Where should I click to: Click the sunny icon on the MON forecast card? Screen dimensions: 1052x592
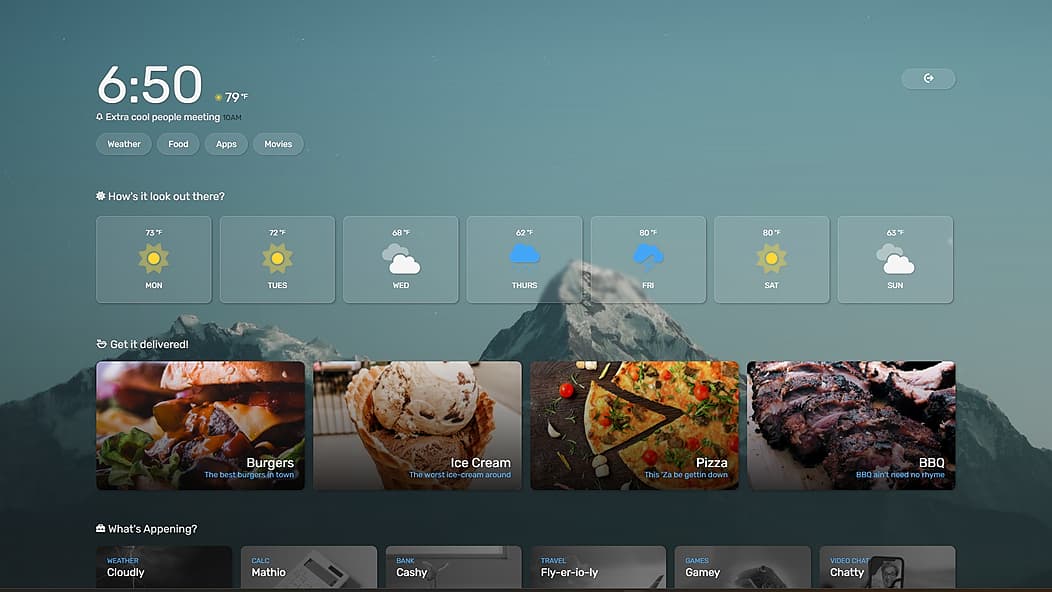(x=153, y=258)
